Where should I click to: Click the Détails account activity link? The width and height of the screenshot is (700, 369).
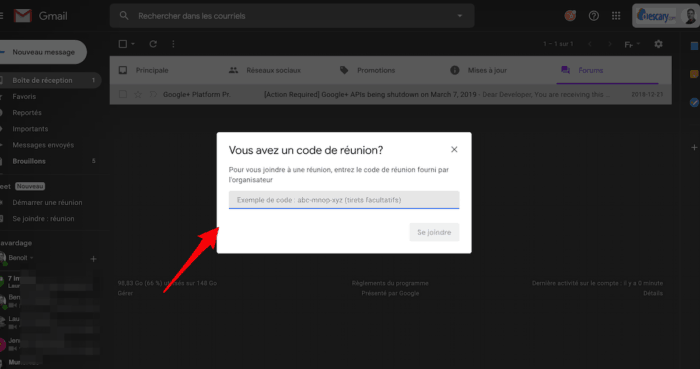click(653, 293)
